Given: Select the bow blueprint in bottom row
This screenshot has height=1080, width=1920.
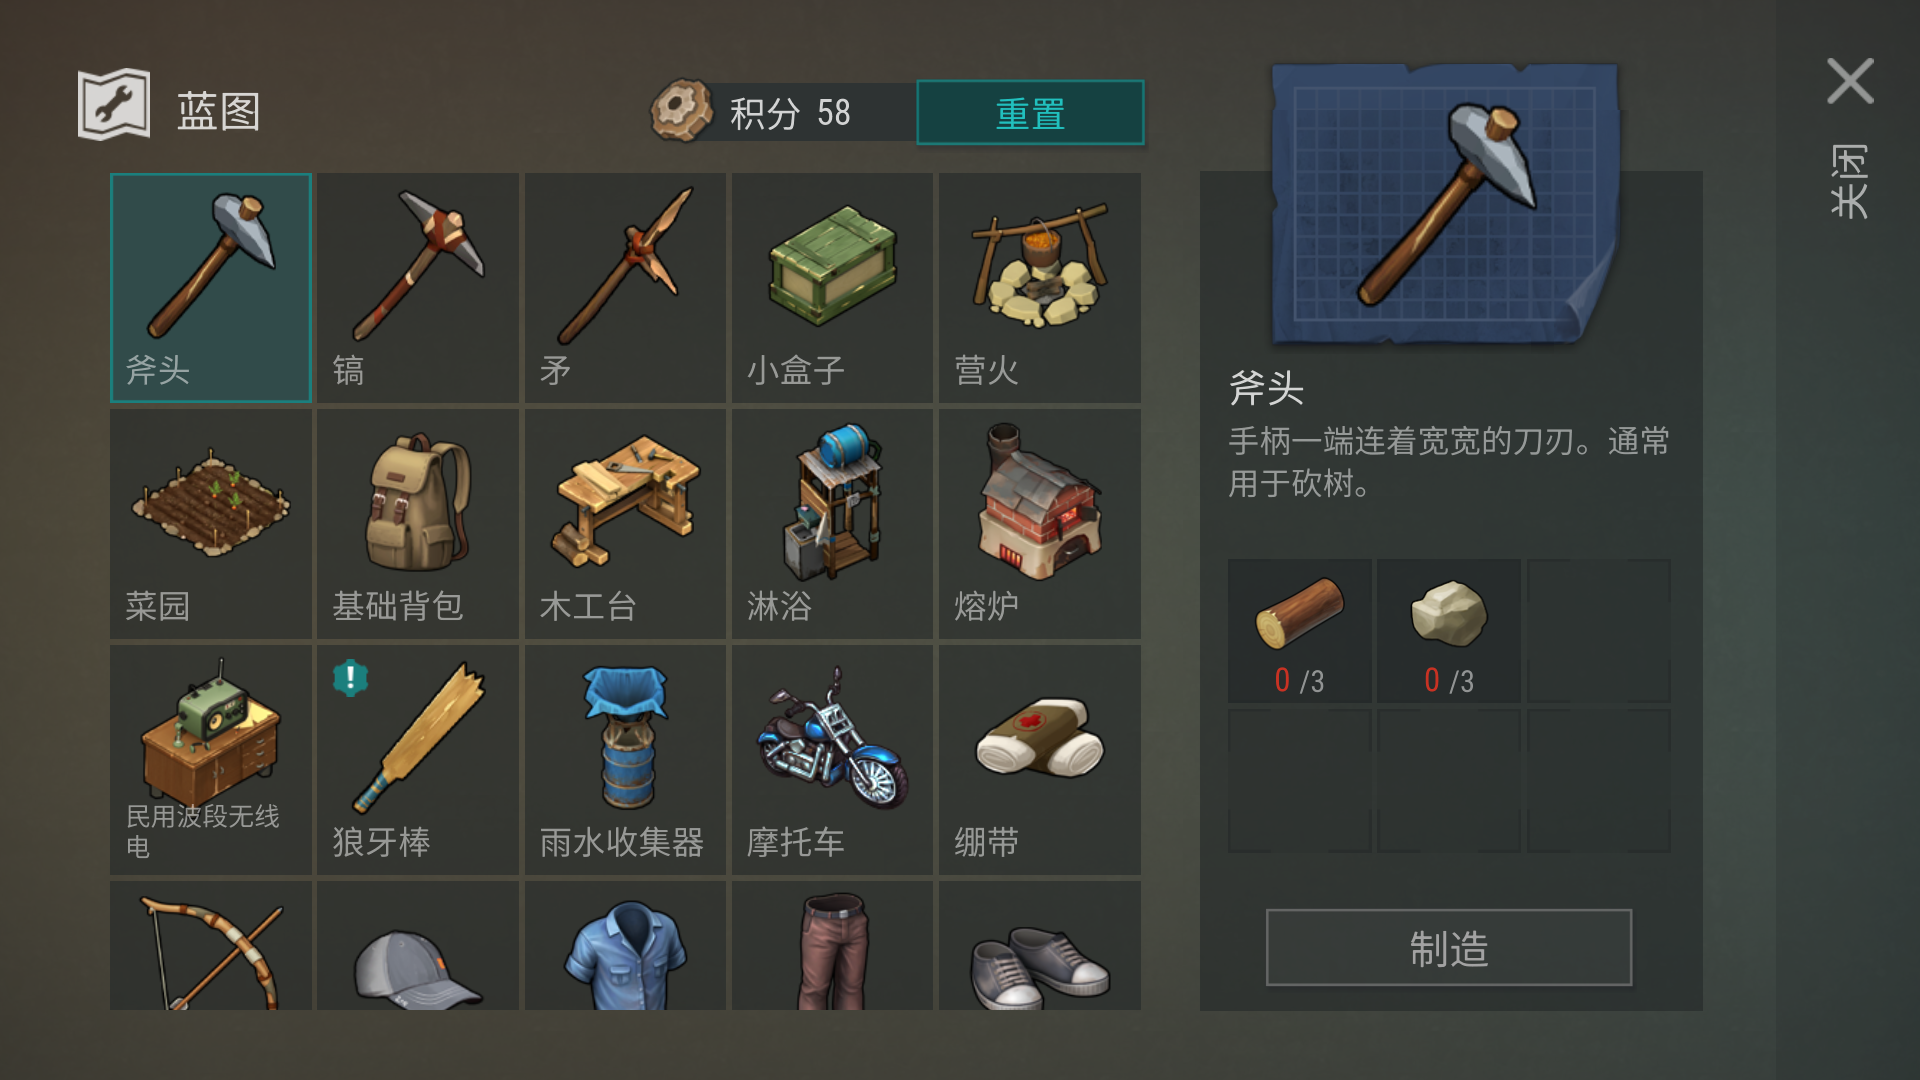Looking at the screenshot, I should point(211,946).
